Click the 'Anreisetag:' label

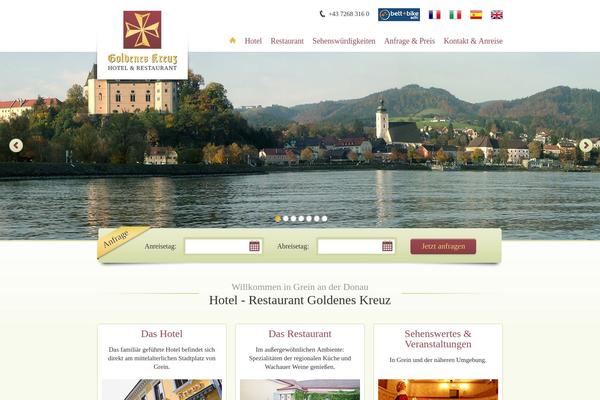click(x=160, y=246)
